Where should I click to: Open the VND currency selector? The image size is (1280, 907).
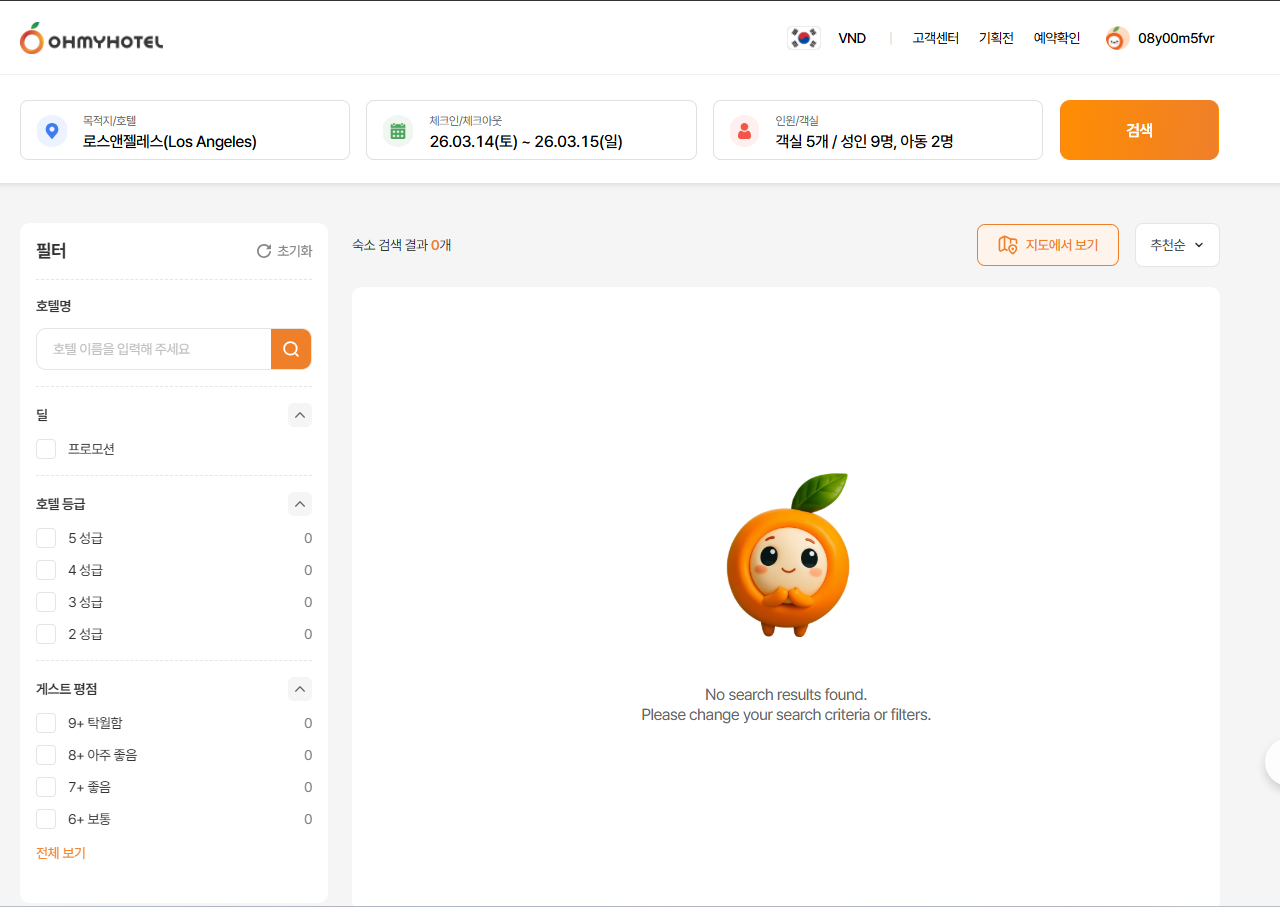pos(852,38)
